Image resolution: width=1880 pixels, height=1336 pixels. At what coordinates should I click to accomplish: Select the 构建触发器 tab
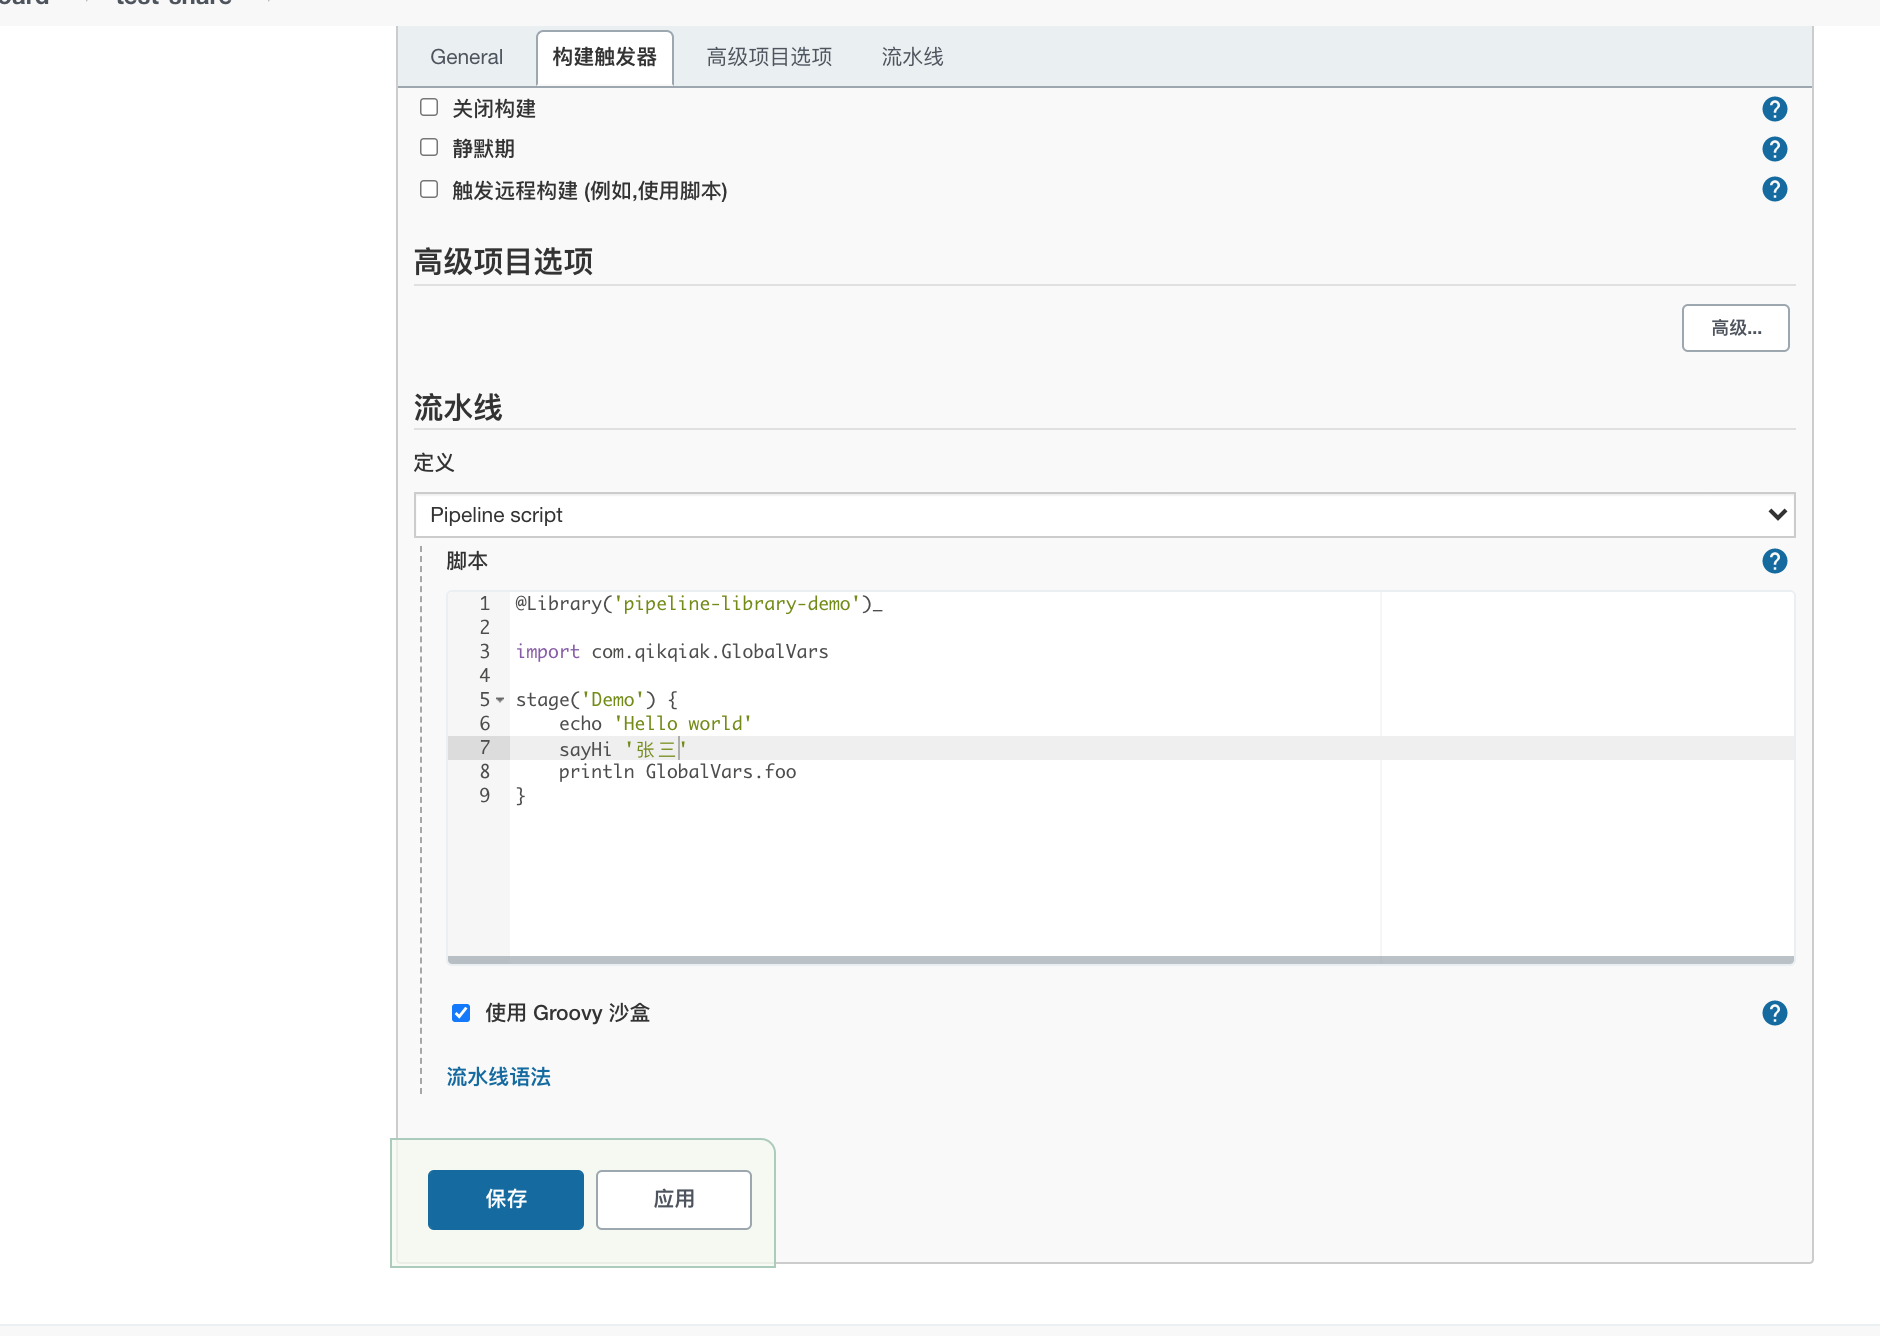pyautogui.click(x=604, y=57)
